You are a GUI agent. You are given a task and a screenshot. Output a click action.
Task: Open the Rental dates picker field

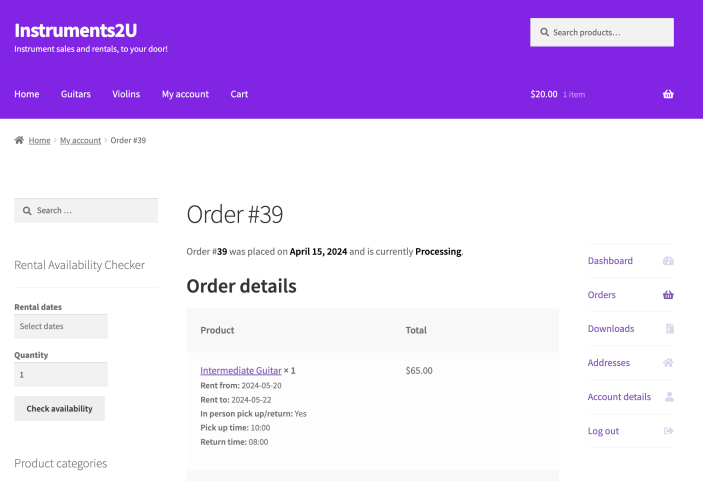pos(61,326)
